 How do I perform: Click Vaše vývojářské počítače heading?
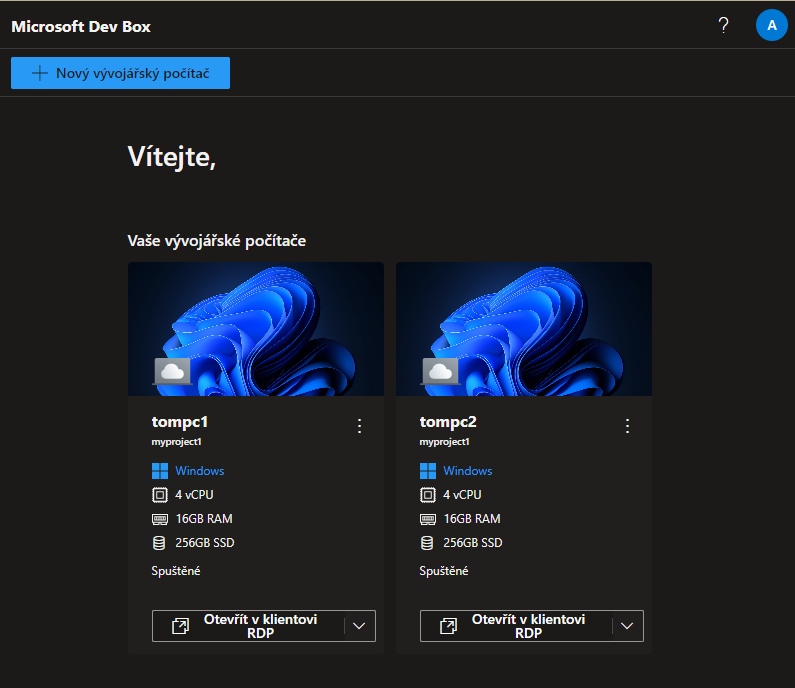pos(216,241)
